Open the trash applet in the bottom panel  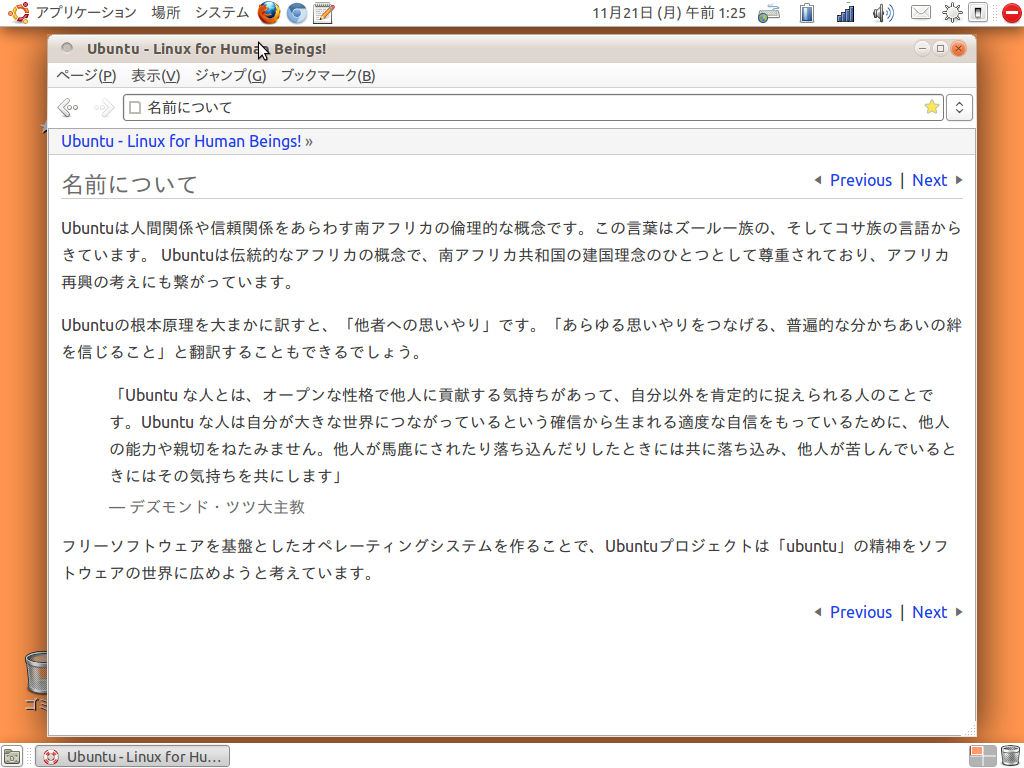tap(1011, 756)
